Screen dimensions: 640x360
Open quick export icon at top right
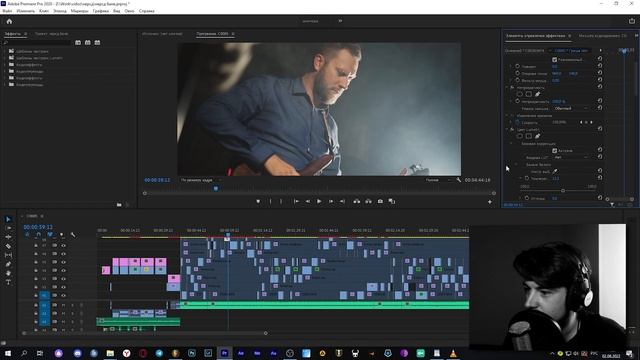632,21
